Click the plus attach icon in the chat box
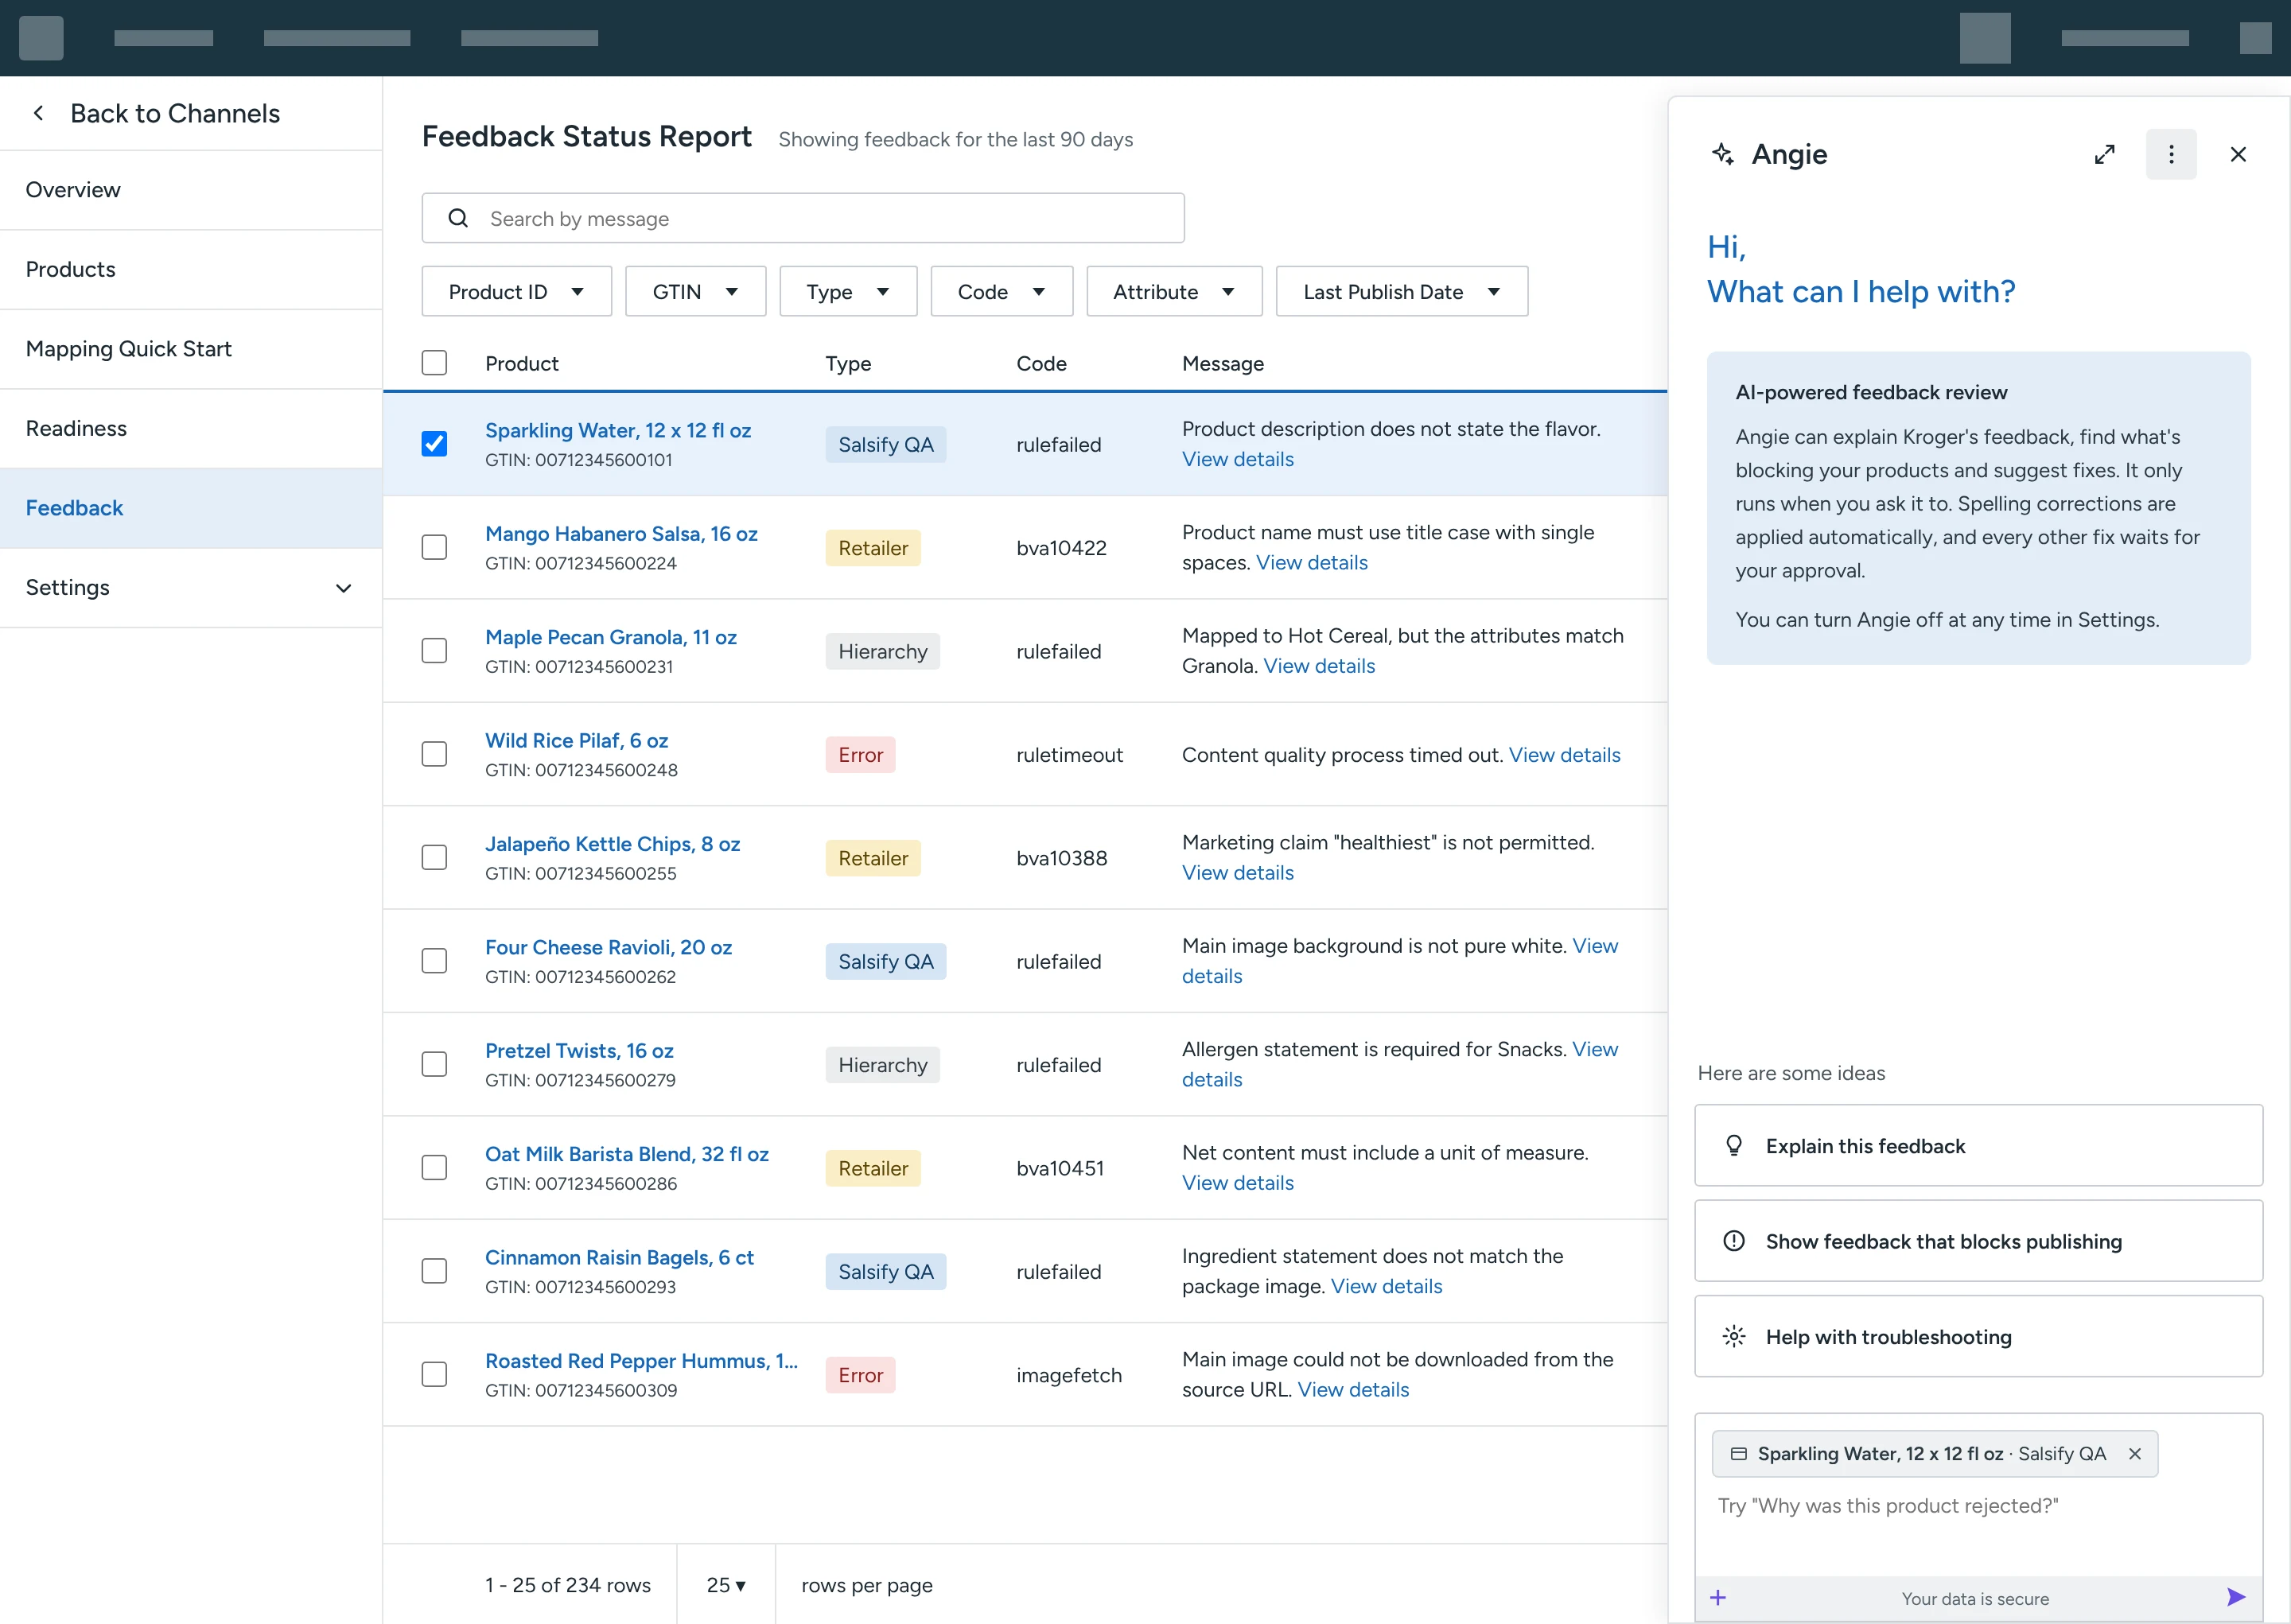This screenshot has height=1624, width=2291. pos(1718,1598)
